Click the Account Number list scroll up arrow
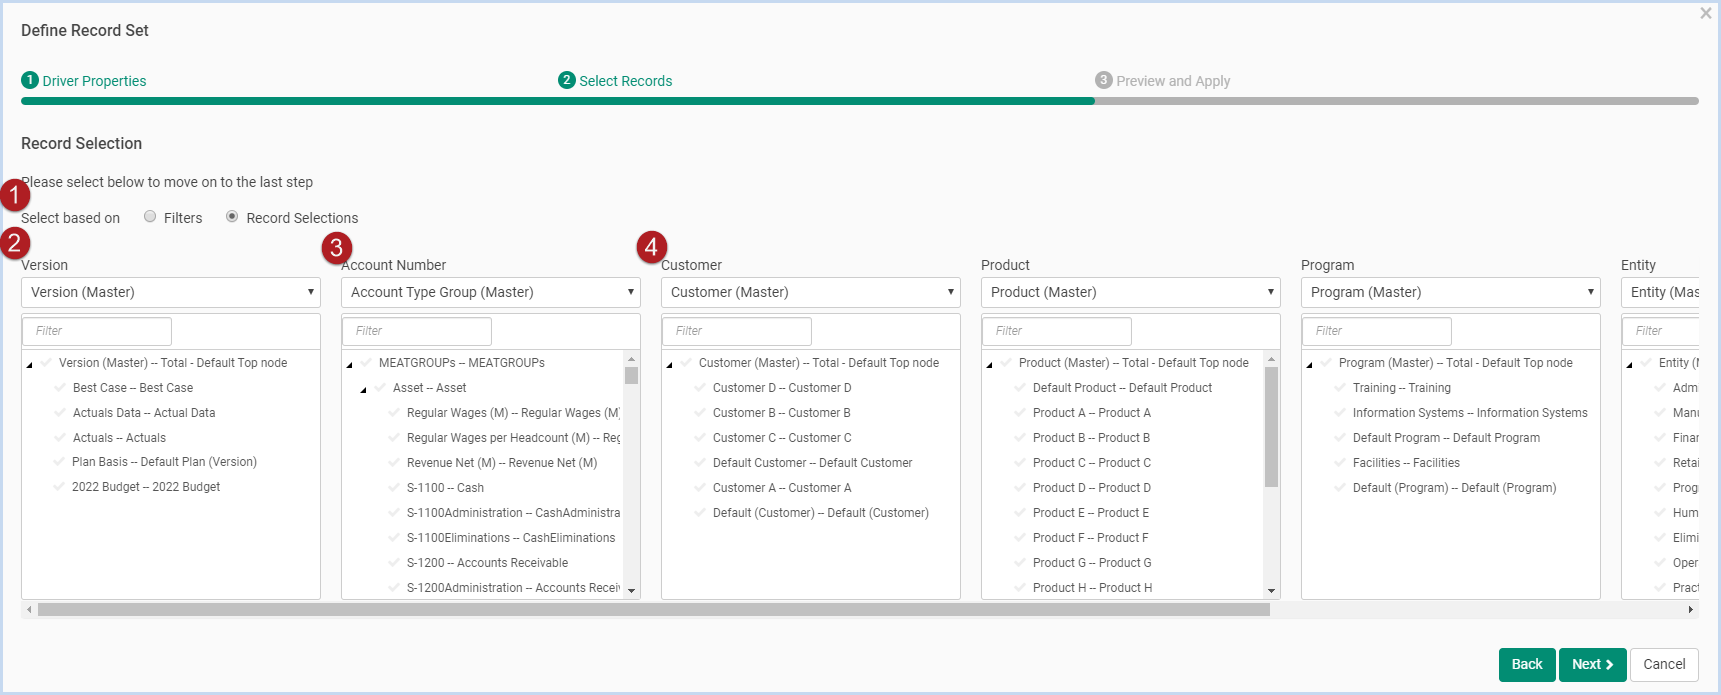 pos(631,358)
